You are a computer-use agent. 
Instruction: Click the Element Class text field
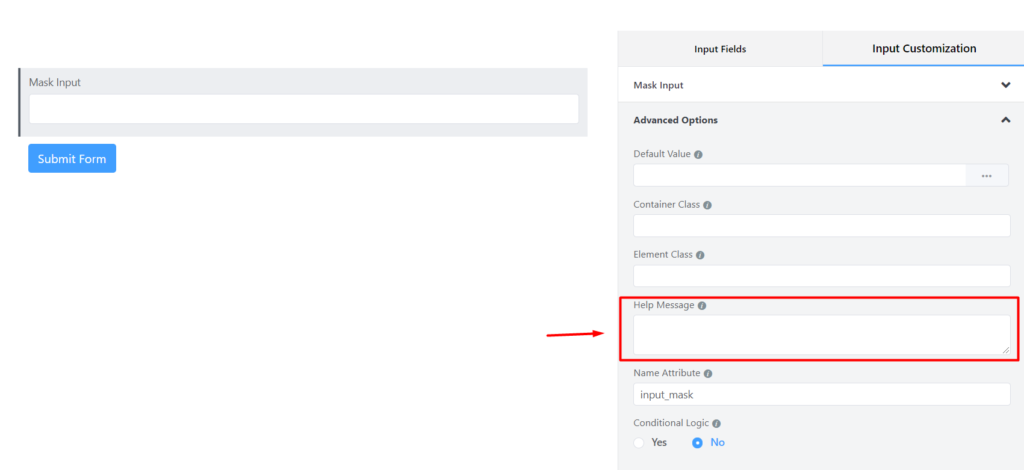pyautogui.click(x=822, y=276)
